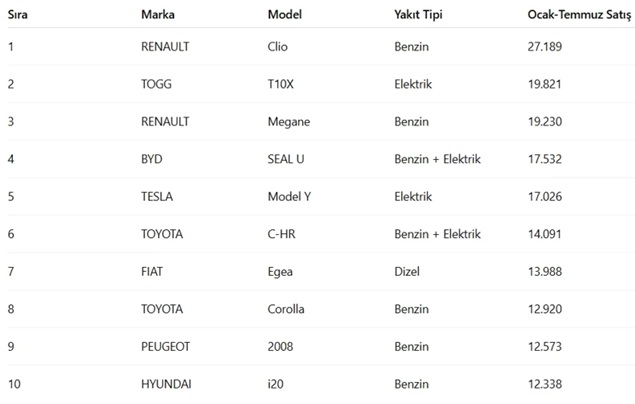Select the Megane model cell
The image size is (635, 404).
click(x=289, y=122)
